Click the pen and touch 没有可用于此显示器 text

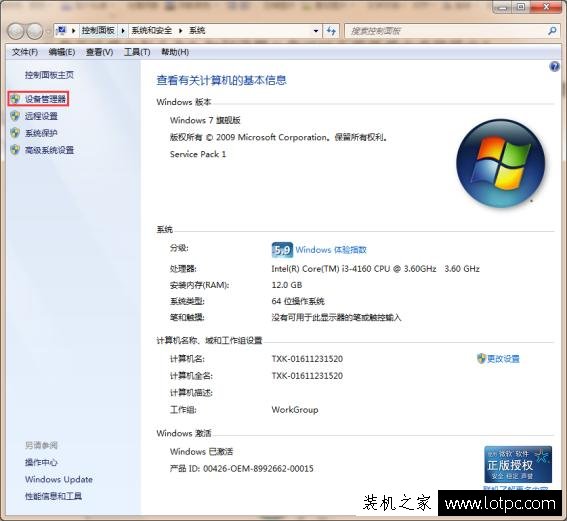(x=336, y=317)
